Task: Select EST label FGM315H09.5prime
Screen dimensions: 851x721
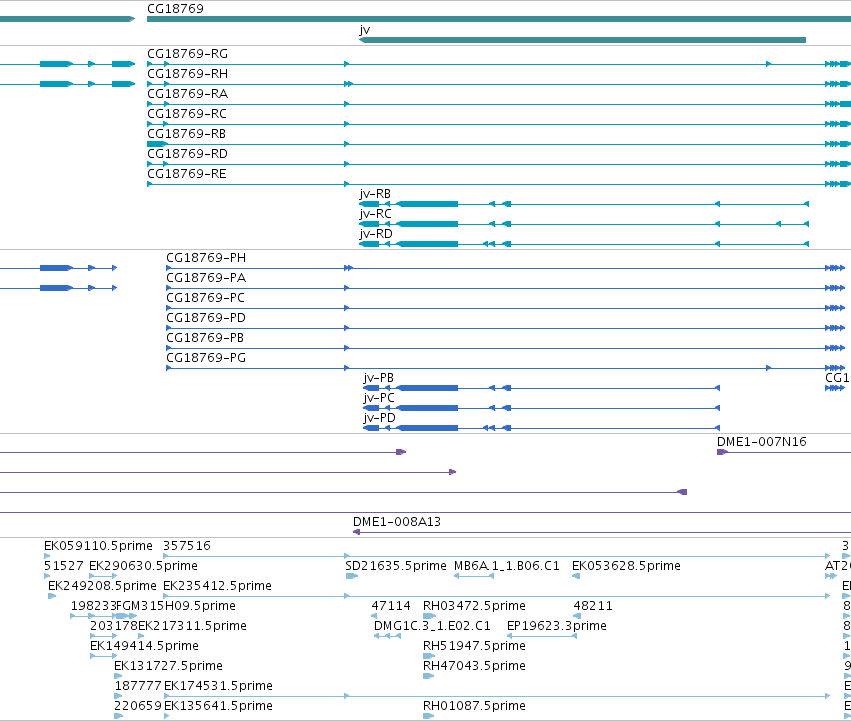Action: click(x=176, y=606)
